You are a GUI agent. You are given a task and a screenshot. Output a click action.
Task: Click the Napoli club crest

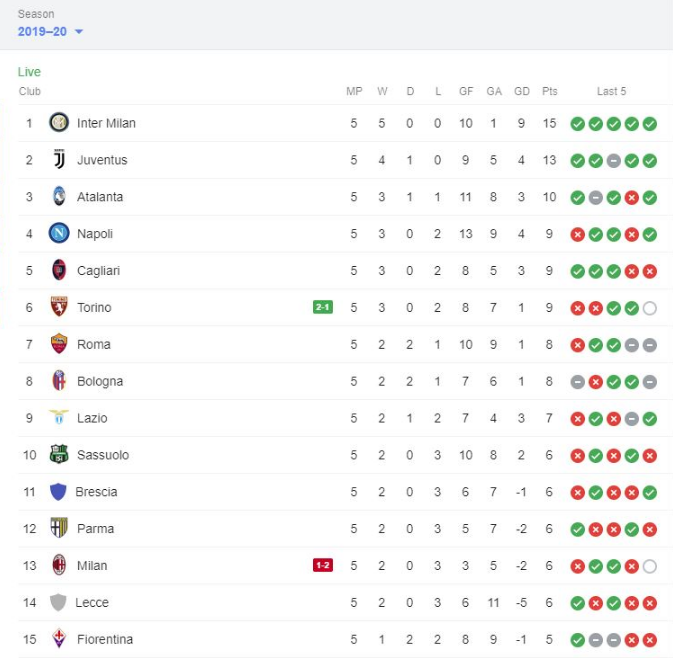point(59,234)
